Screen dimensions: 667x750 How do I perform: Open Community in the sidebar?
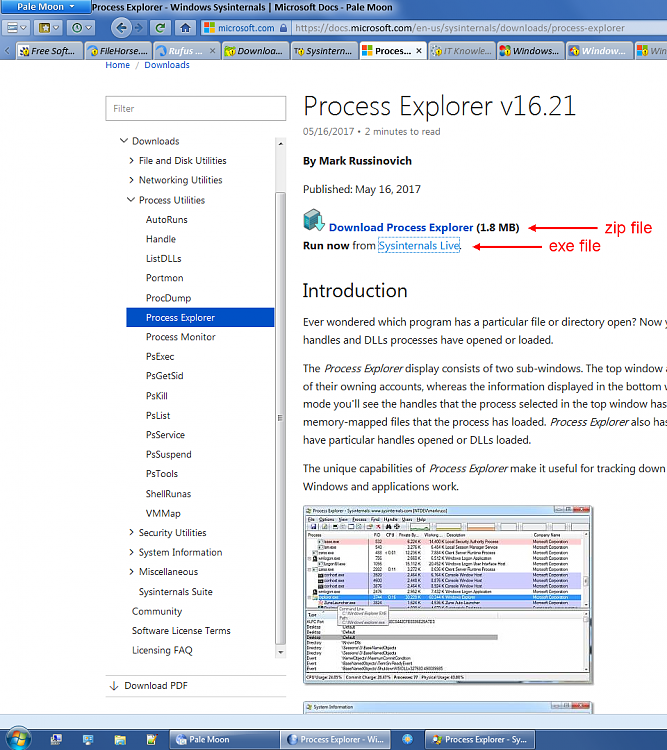[157, 611]
